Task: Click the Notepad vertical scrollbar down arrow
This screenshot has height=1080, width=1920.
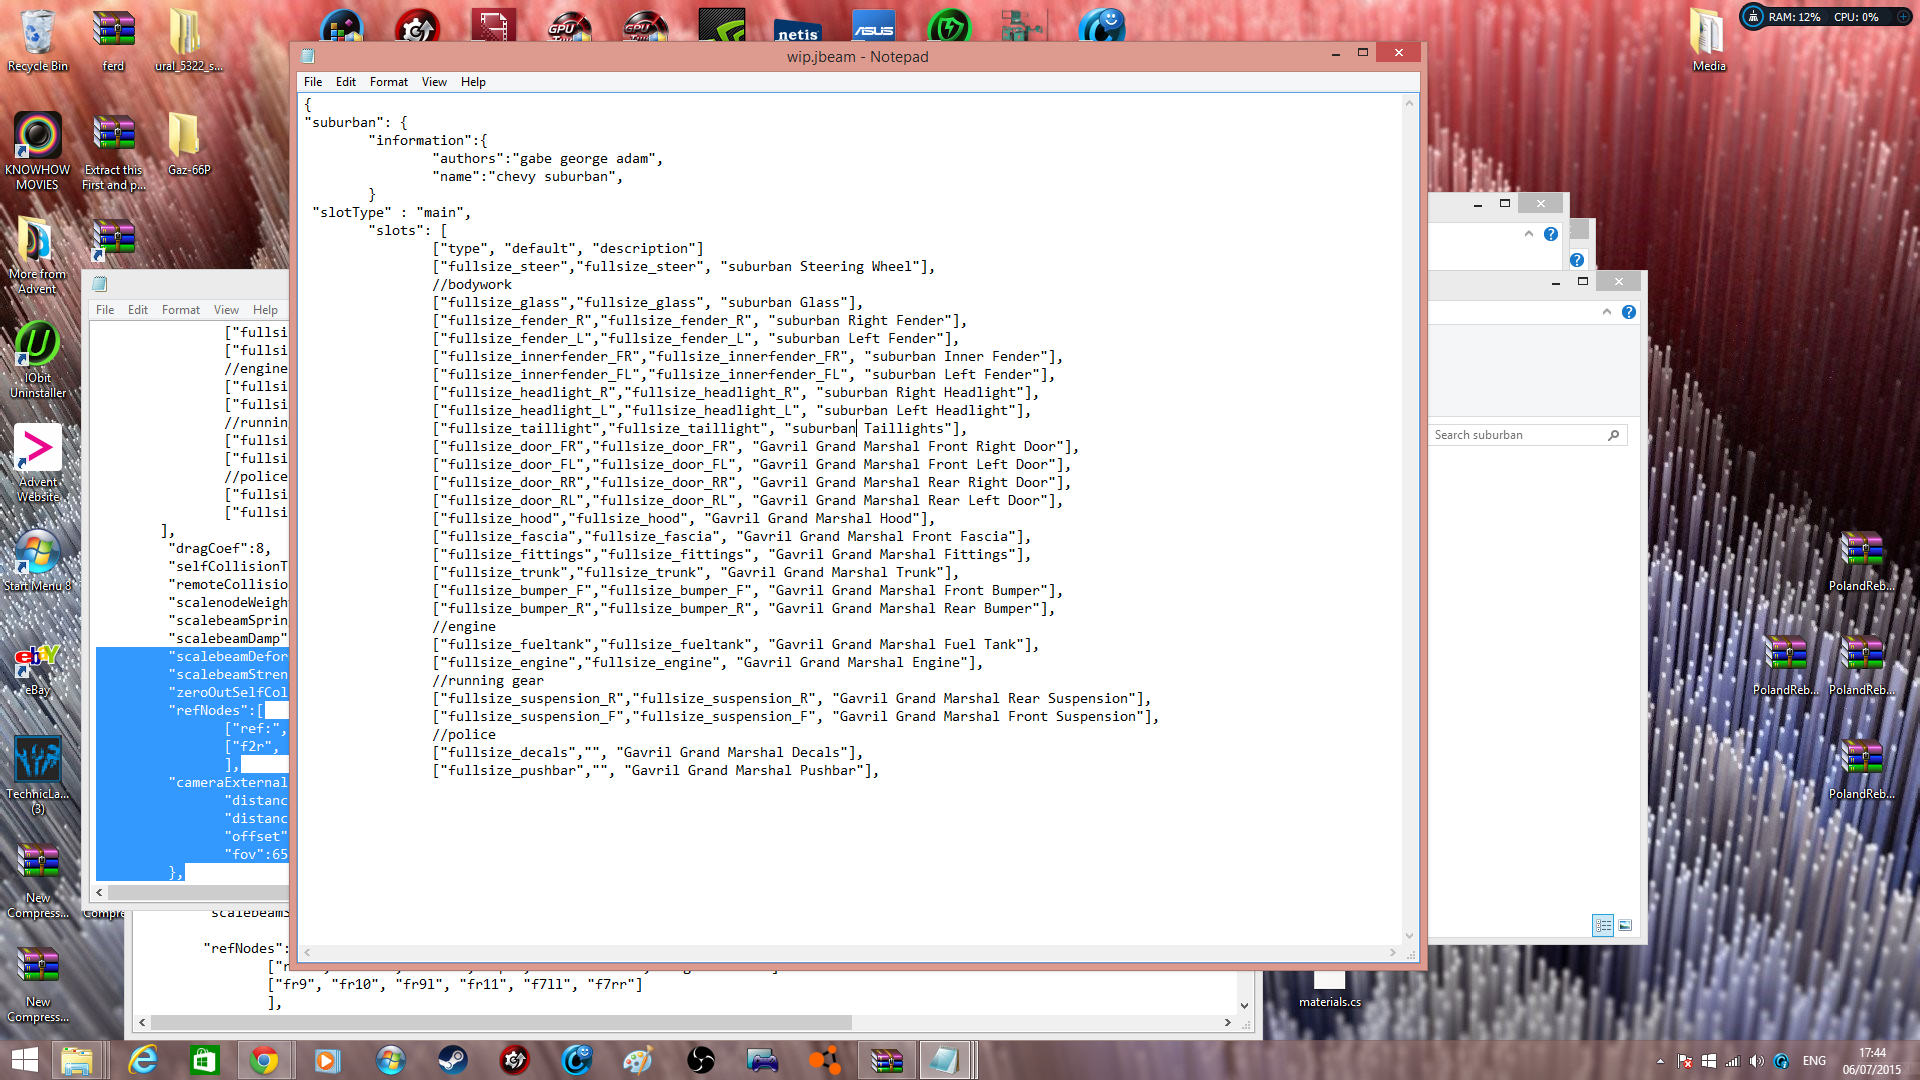Action: [x=1409, y=936]
